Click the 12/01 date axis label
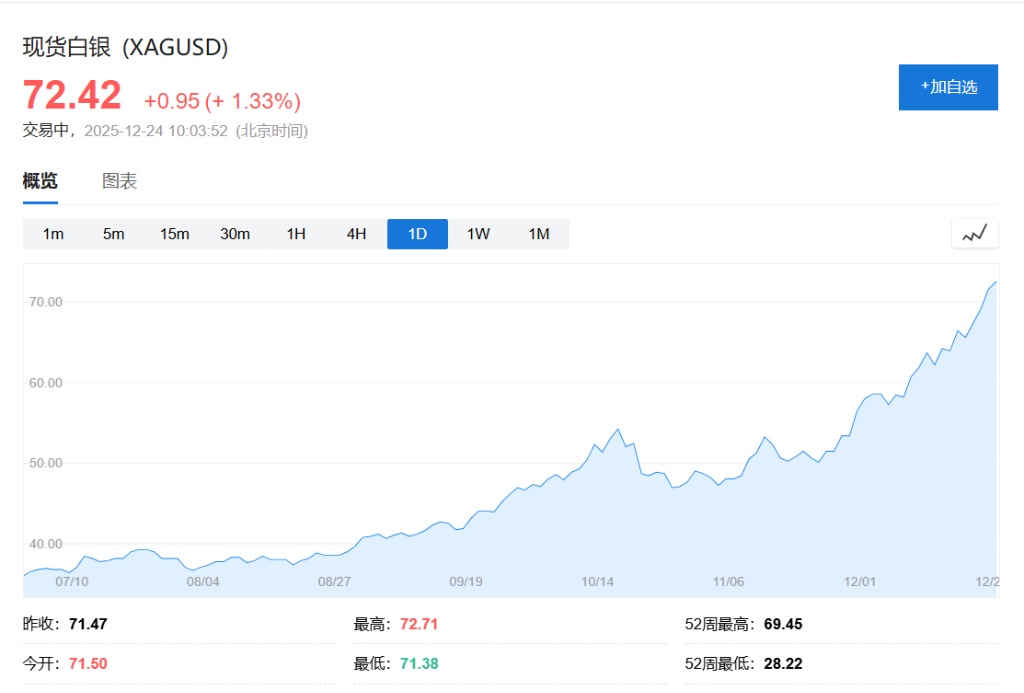1024x693 pixels. pyautogui.click(x=860, y=581)
